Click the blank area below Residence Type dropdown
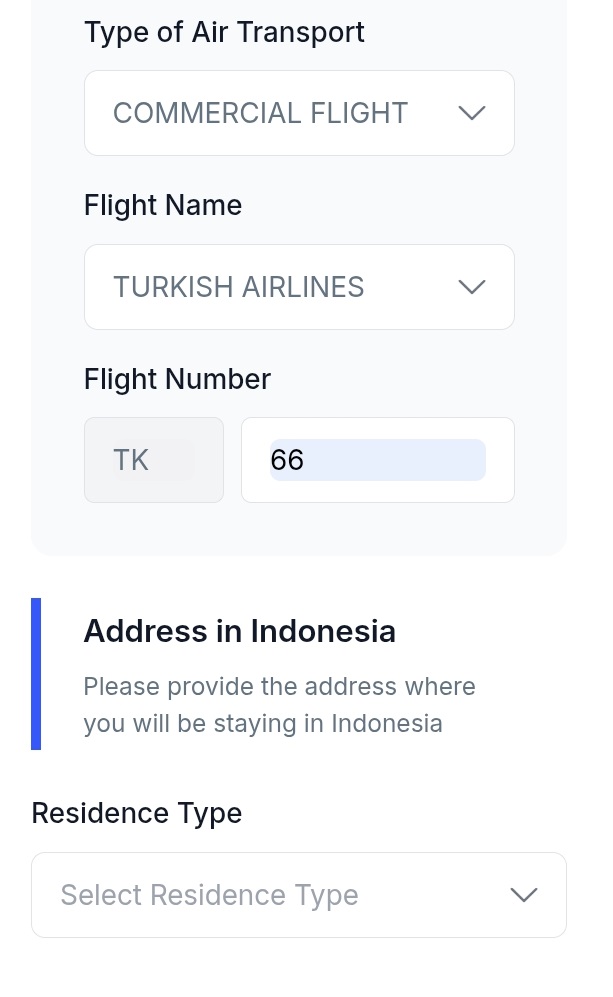Image resolution: width=613 pixels, height=997 pixels. (x=298, y=968)
